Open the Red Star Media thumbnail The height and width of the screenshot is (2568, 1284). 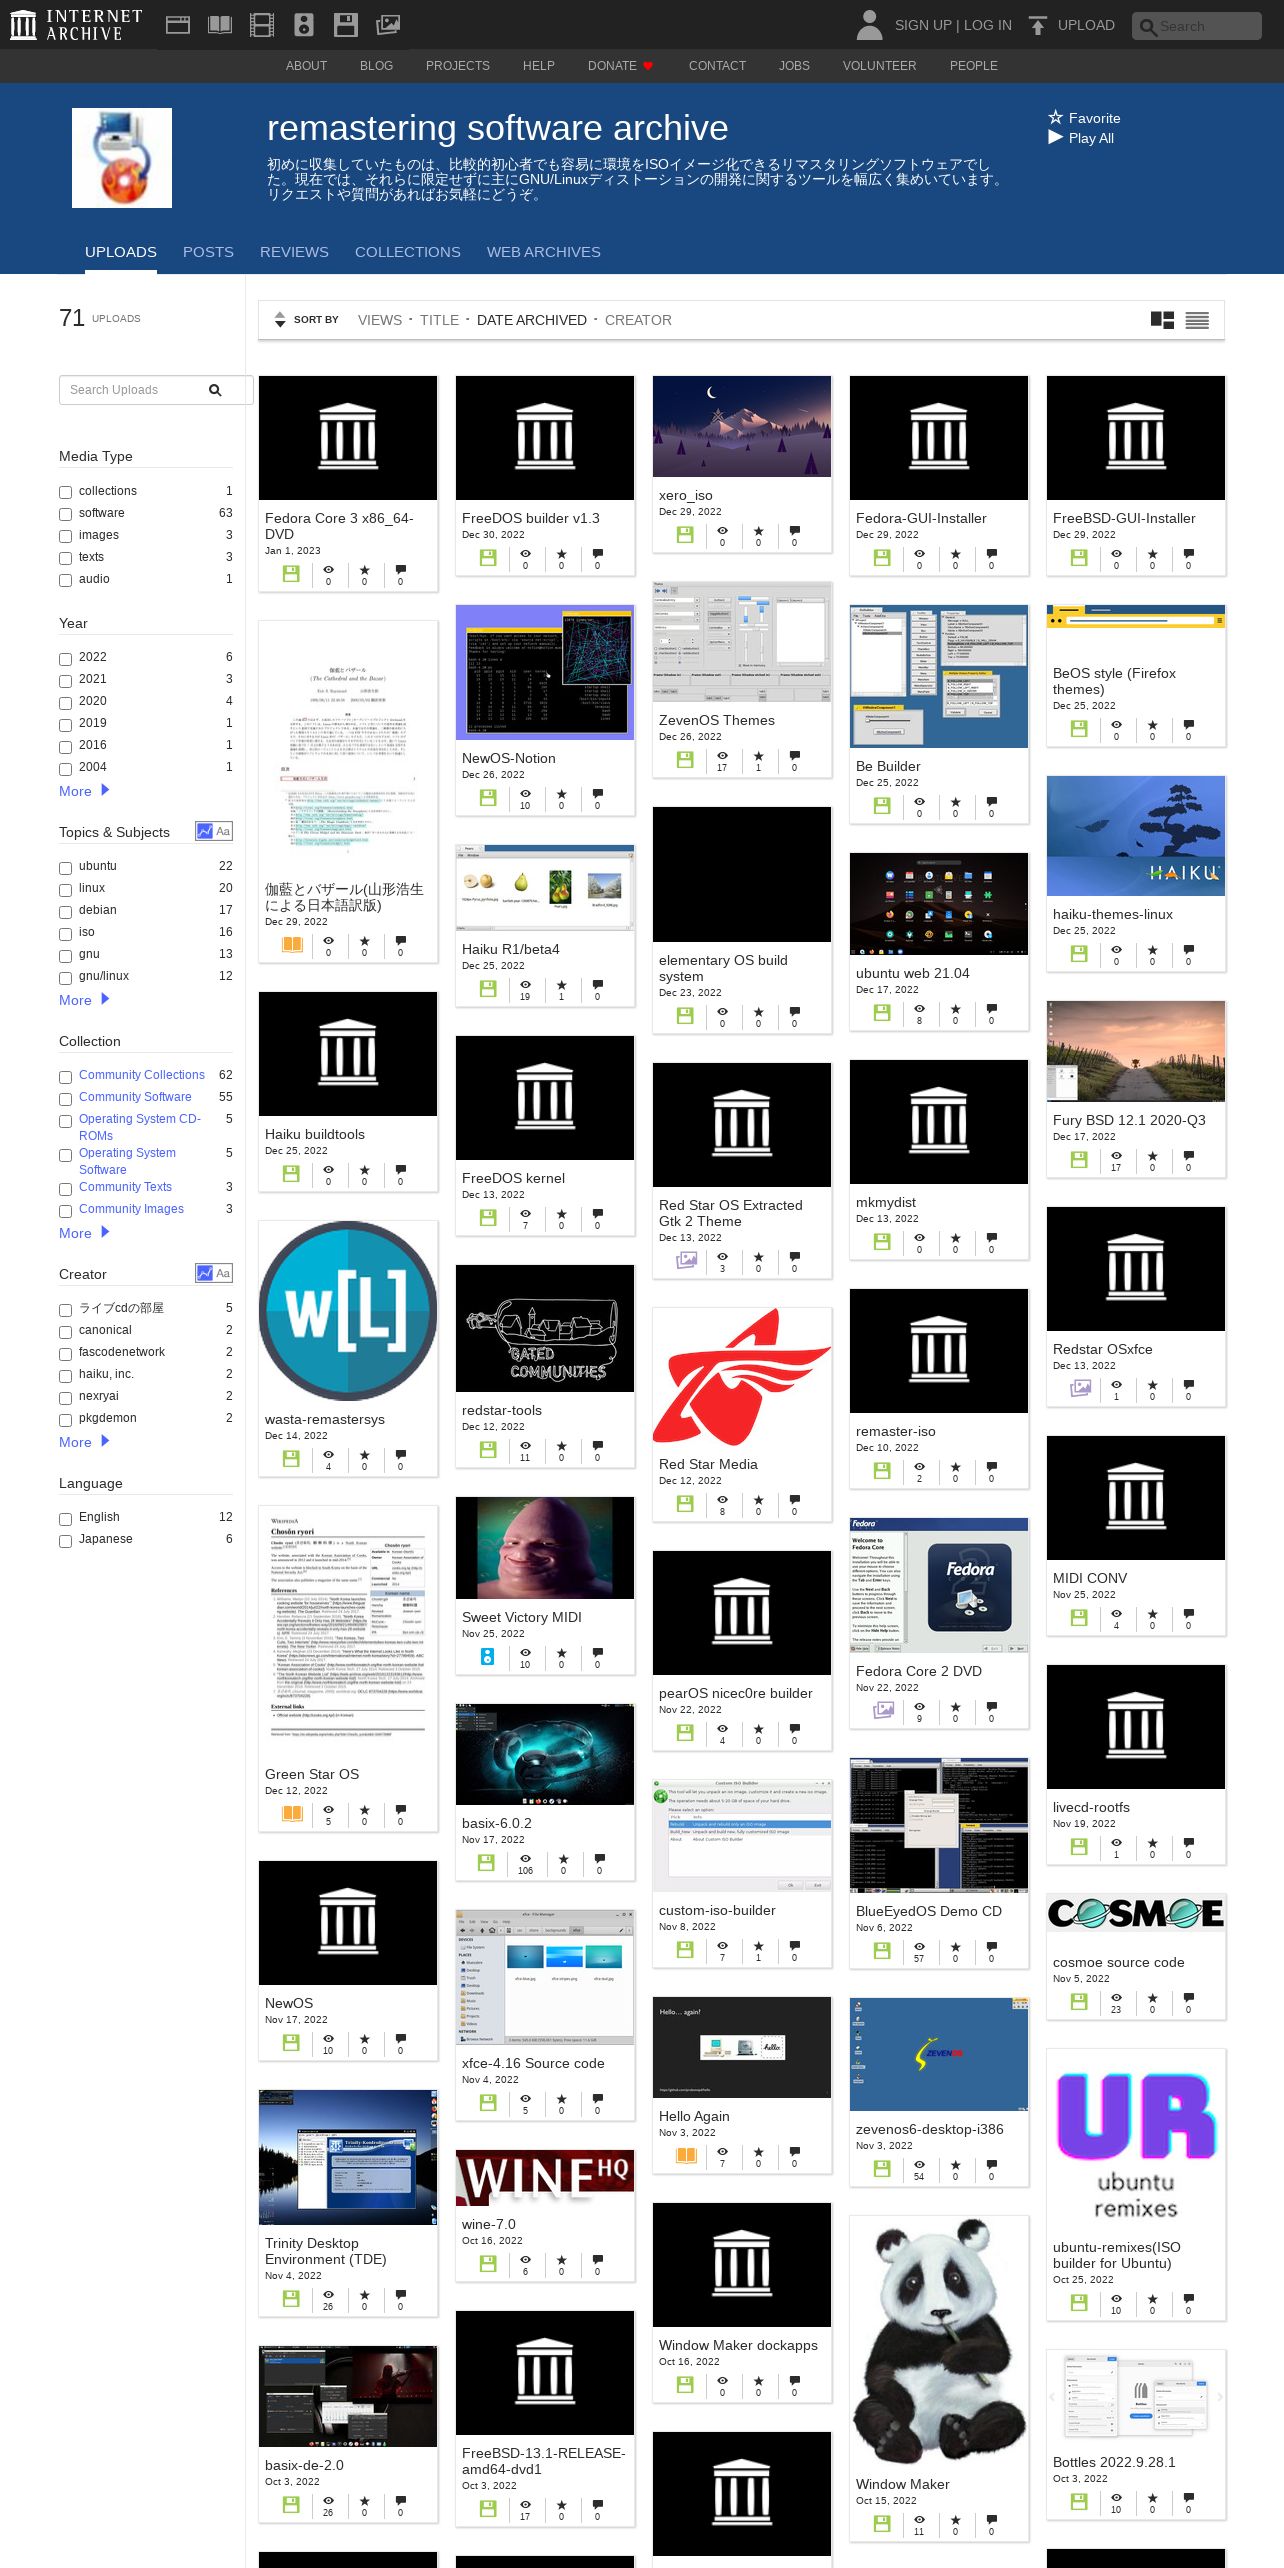point(742,1377)
